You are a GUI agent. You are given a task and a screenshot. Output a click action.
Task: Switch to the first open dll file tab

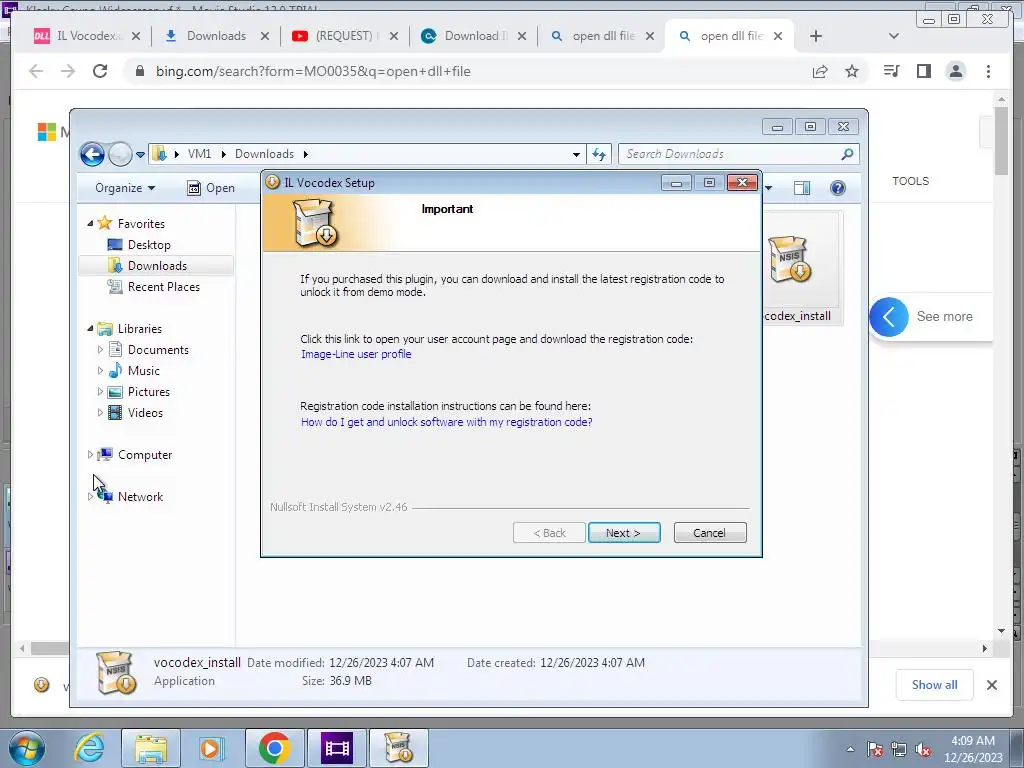tap(601, 36)
